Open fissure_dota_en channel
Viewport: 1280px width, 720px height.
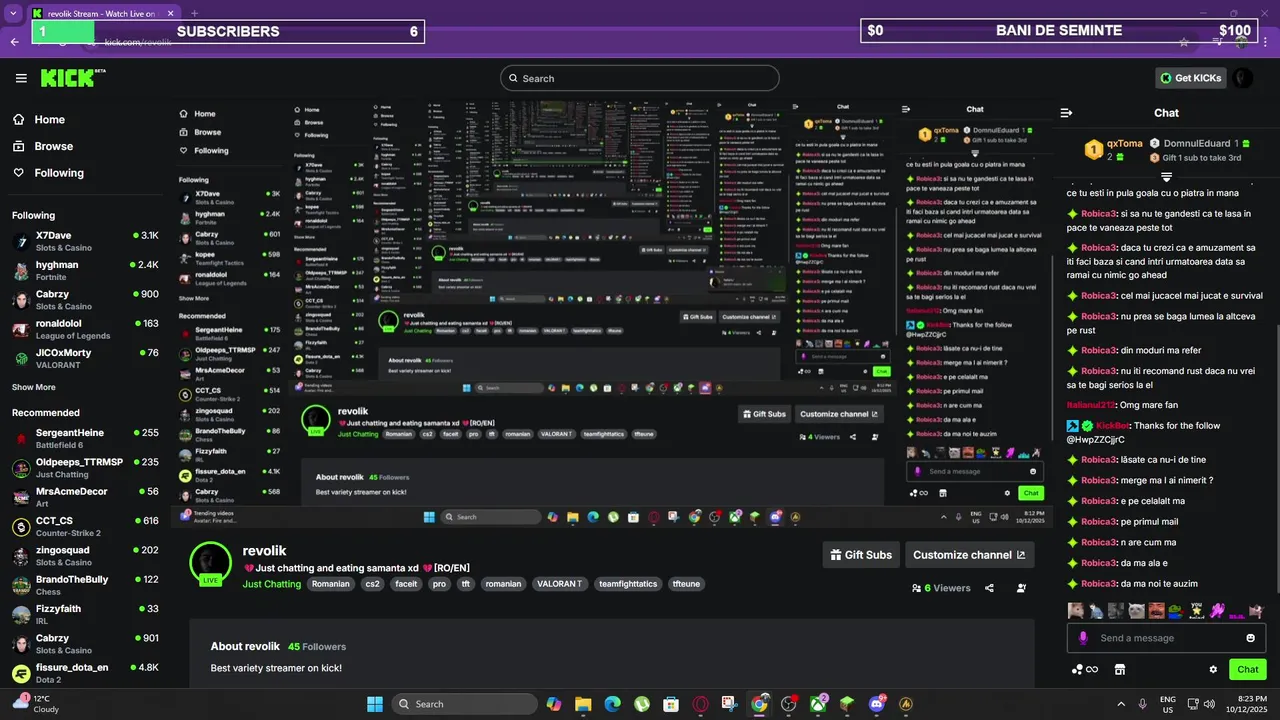85,673
